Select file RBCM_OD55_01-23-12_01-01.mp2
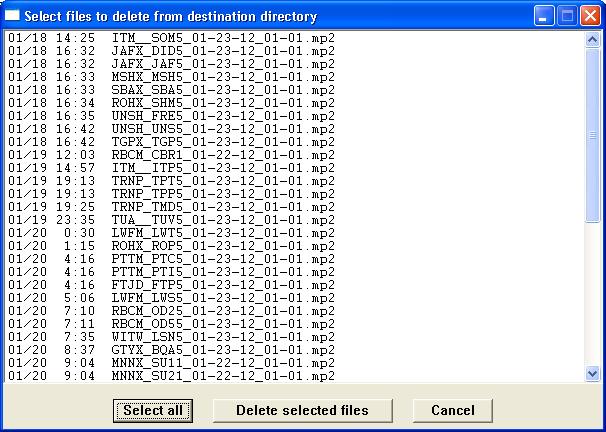 tap(296, 324)
